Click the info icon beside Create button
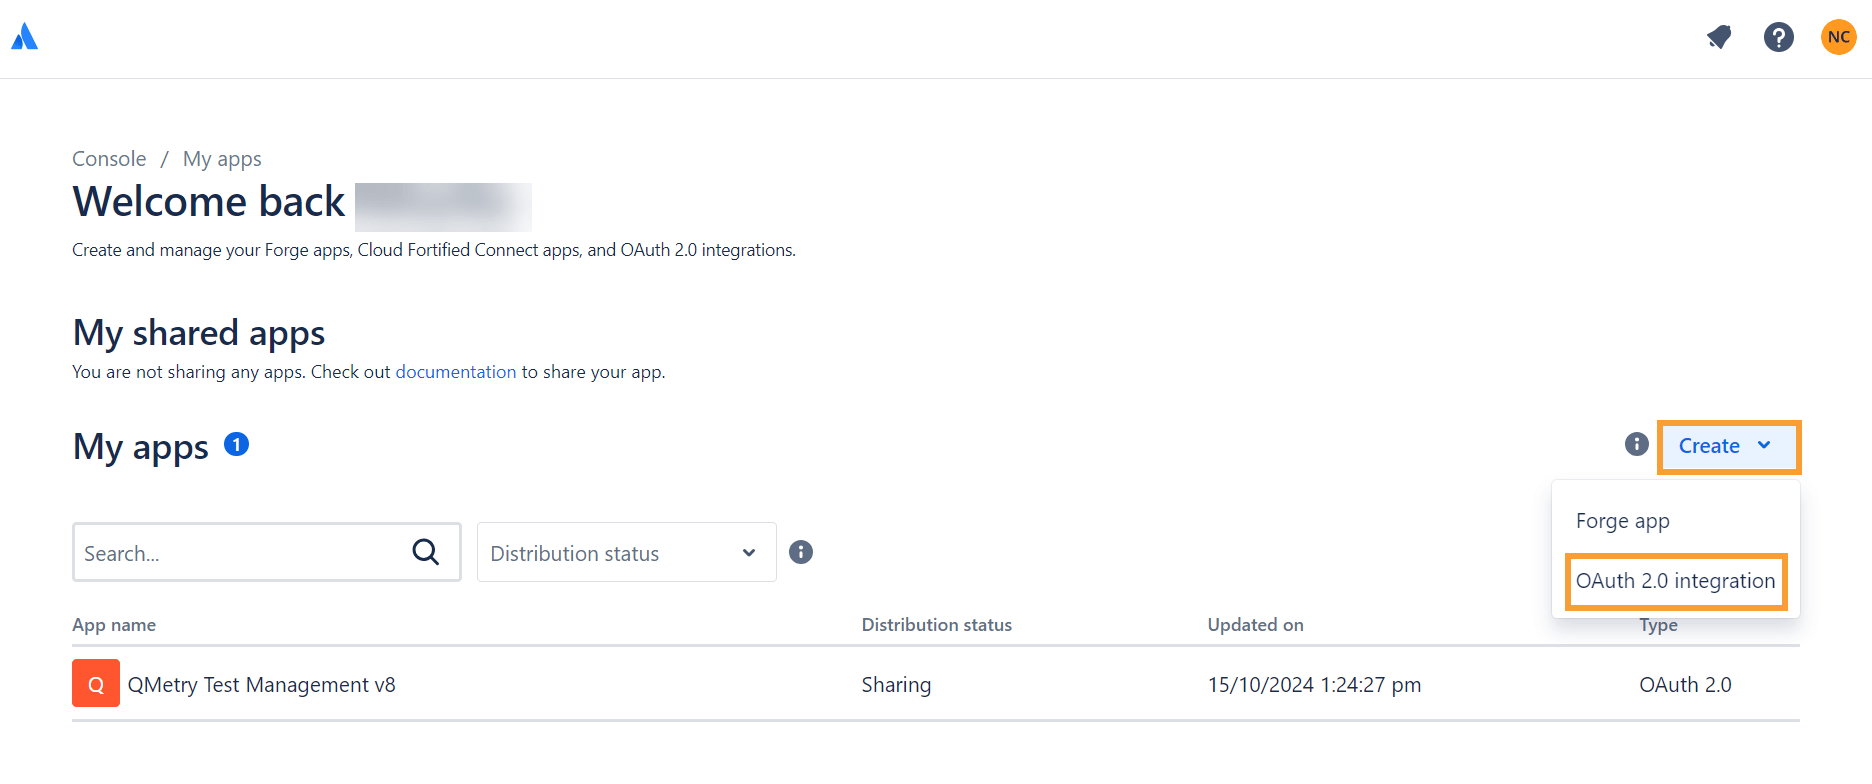Viewport: 1872px width, 784px height. (1636, 445)
